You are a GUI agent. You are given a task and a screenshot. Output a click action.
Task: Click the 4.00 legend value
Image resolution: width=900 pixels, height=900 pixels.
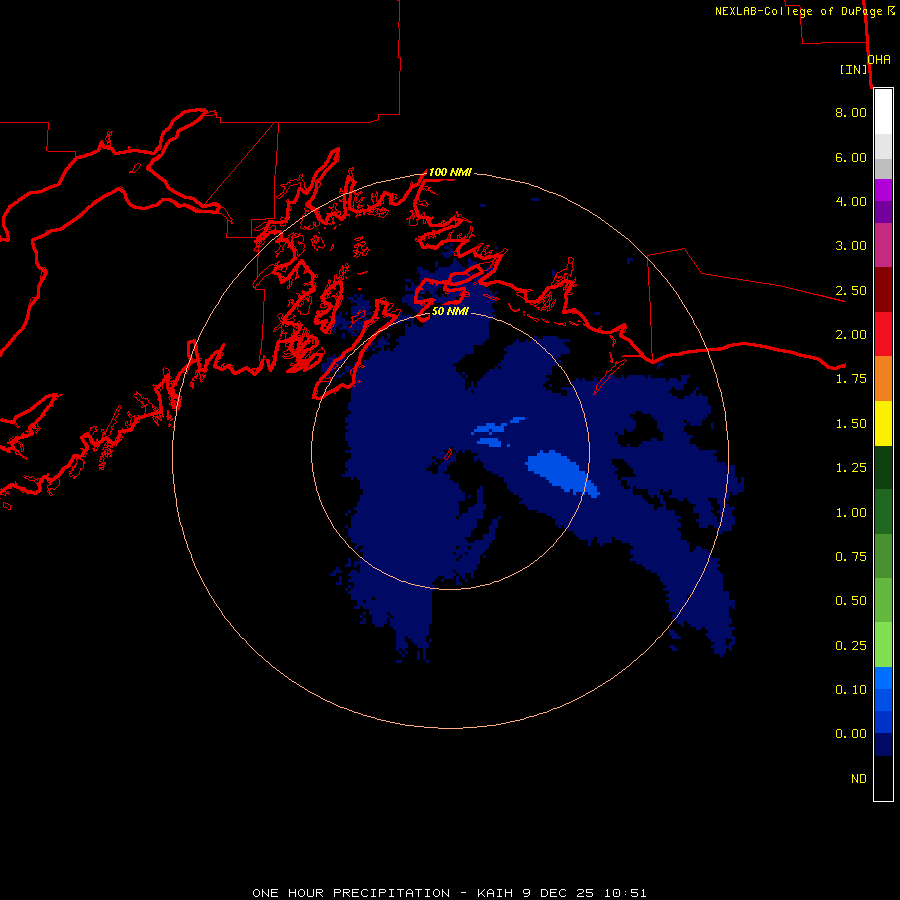coord(851,201)
